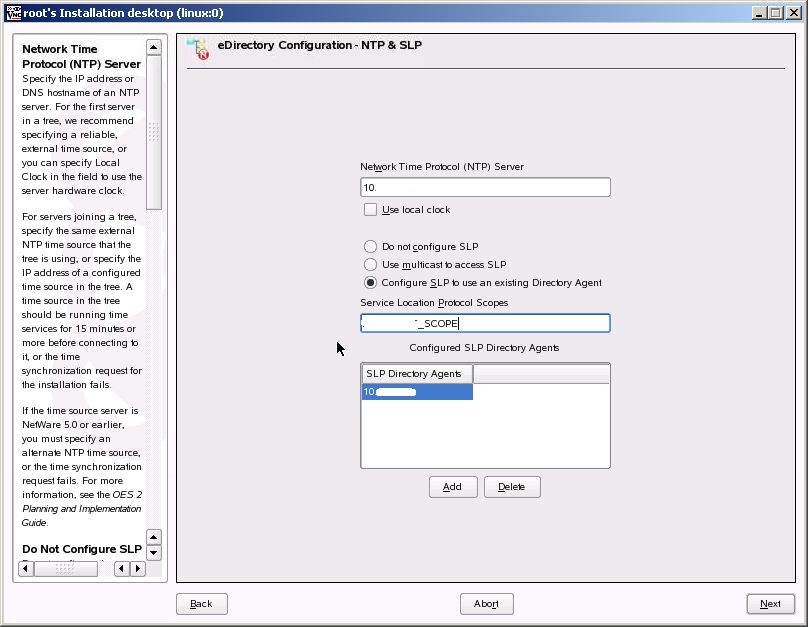Enable the Use local clock checkbox
The image size is (808, 627).
370,210
